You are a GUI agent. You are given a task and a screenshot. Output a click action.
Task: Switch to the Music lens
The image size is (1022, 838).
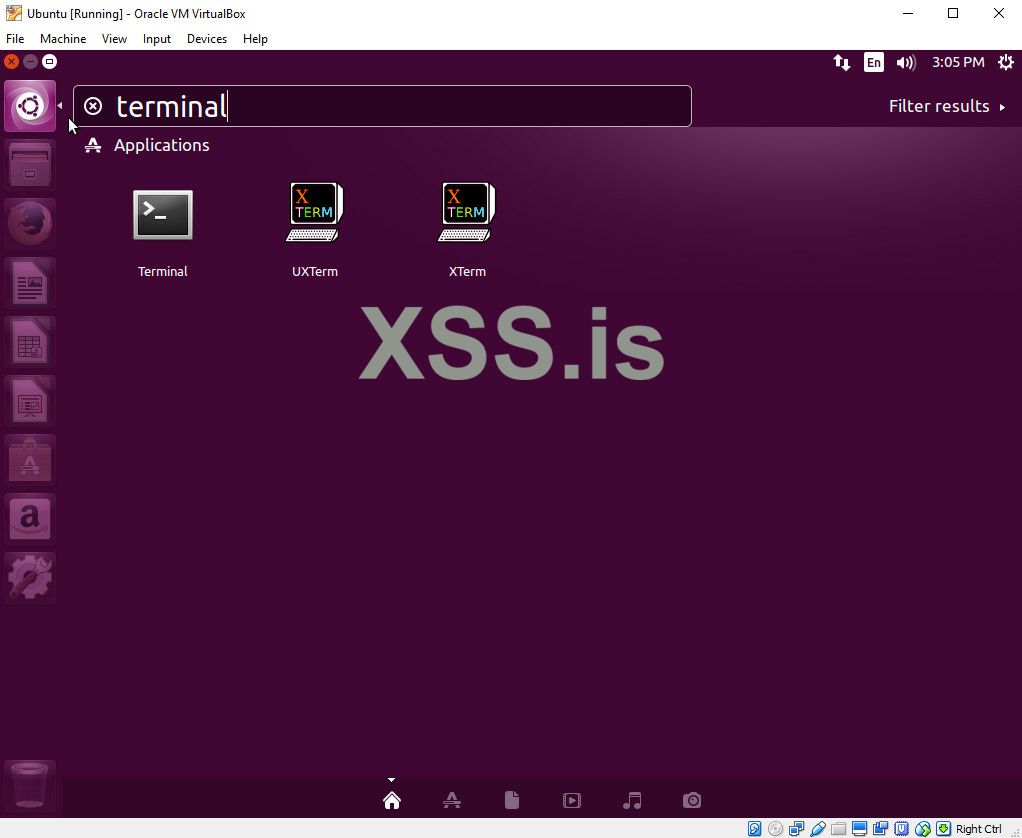click(x=632, y=800)
